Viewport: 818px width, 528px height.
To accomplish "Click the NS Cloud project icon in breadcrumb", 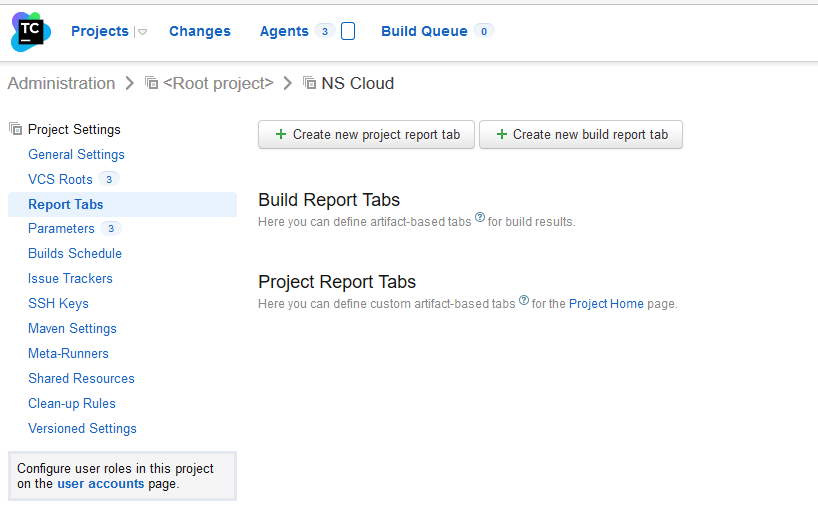I will (x=310, y=84).
